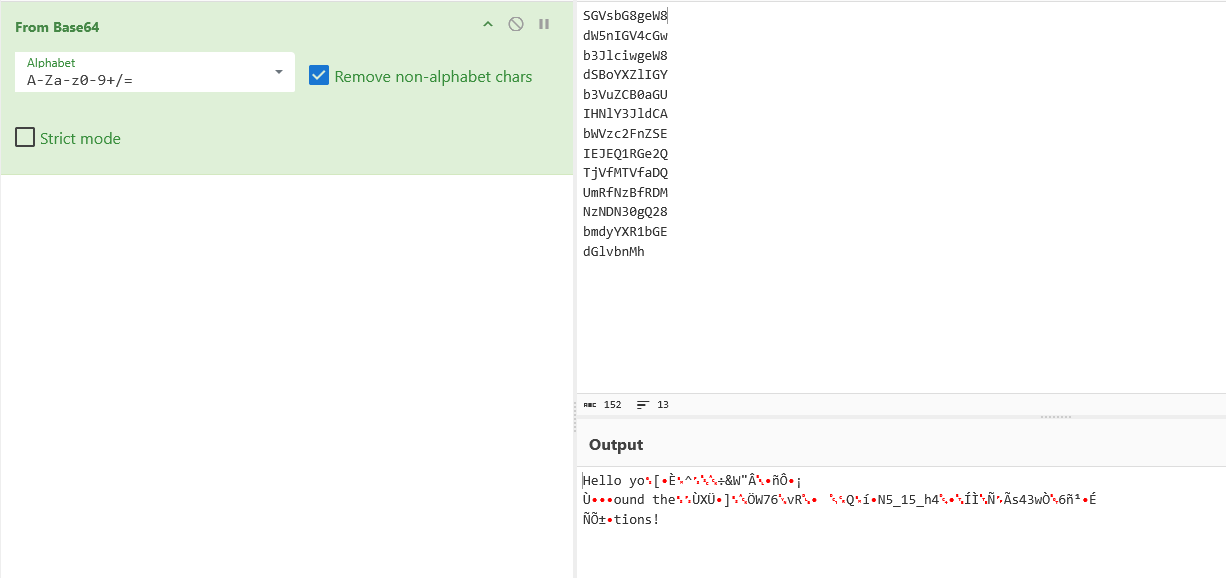Screen dimensions: 1226x578
Task: Click output line ending with tions!
Action: [x=621, y=520]
